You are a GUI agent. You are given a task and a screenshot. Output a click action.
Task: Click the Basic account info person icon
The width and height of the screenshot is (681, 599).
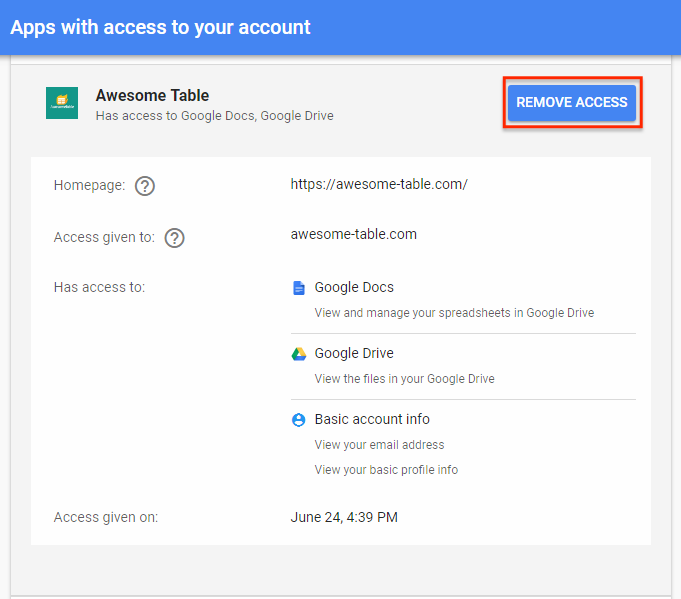298,420
